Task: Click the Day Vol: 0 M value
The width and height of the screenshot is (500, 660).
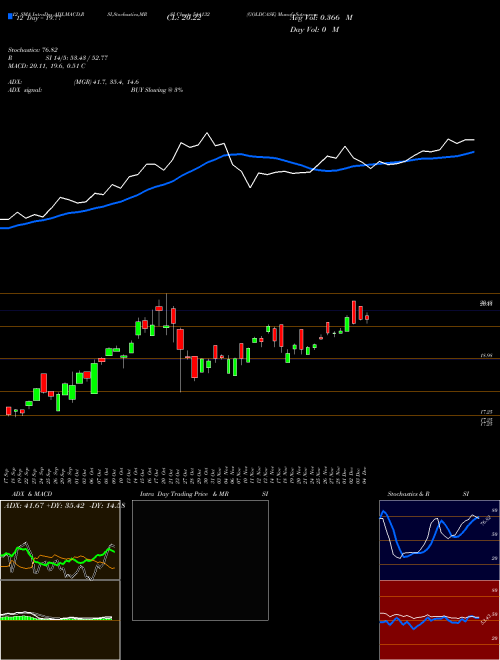Action: [x=315, y=30]
